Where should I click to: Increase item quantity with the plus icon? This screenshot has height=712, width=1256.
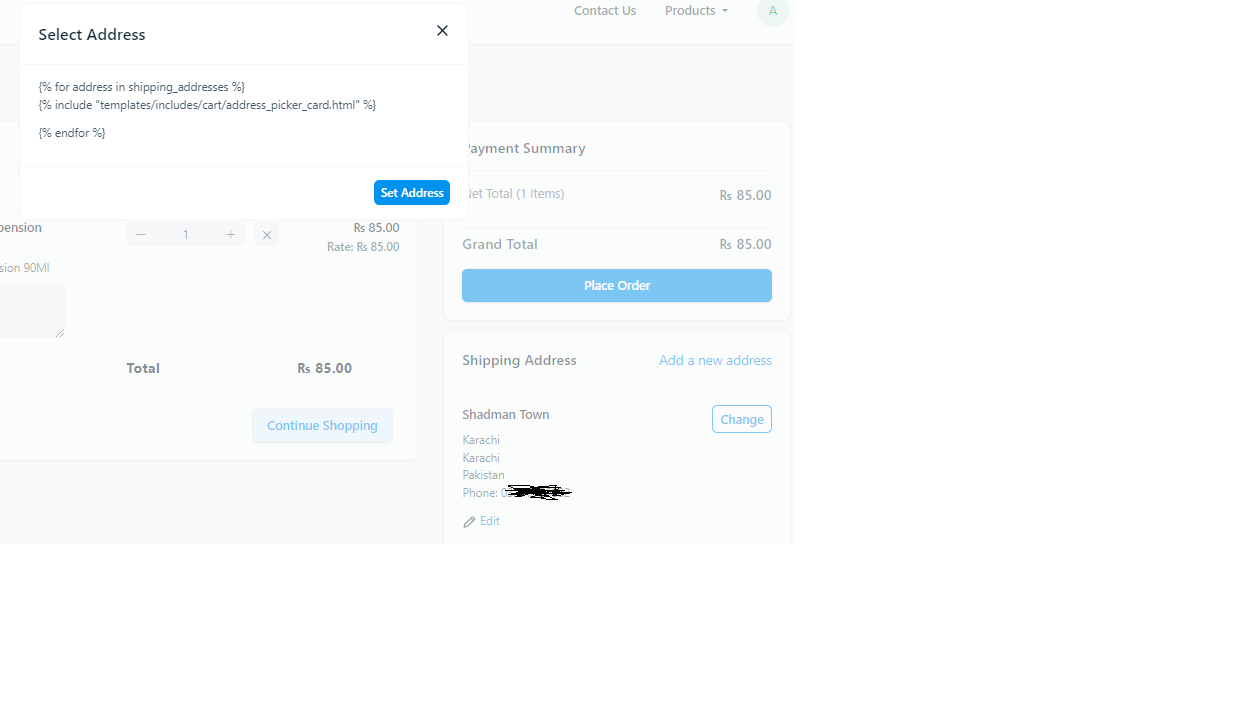(230, 233)
